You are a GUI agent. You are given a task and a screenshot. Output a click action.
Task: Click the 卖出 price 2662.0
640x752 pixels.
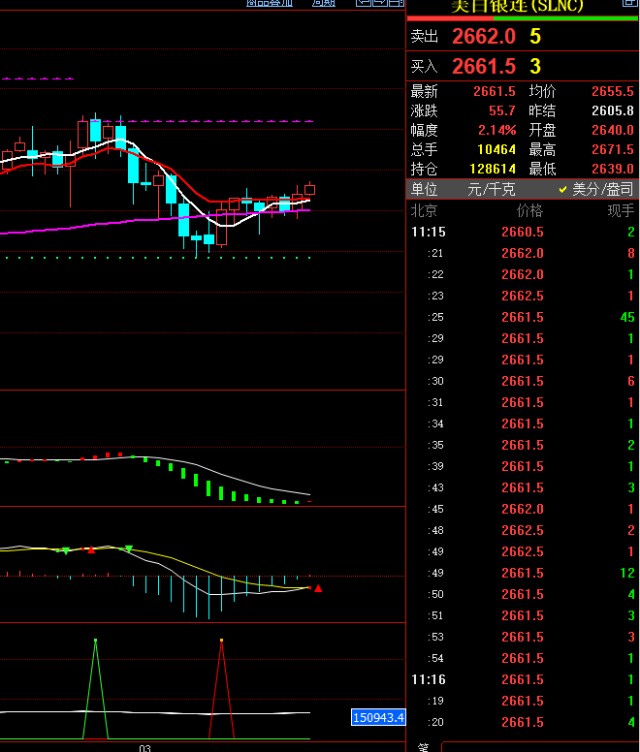point(484,37)
